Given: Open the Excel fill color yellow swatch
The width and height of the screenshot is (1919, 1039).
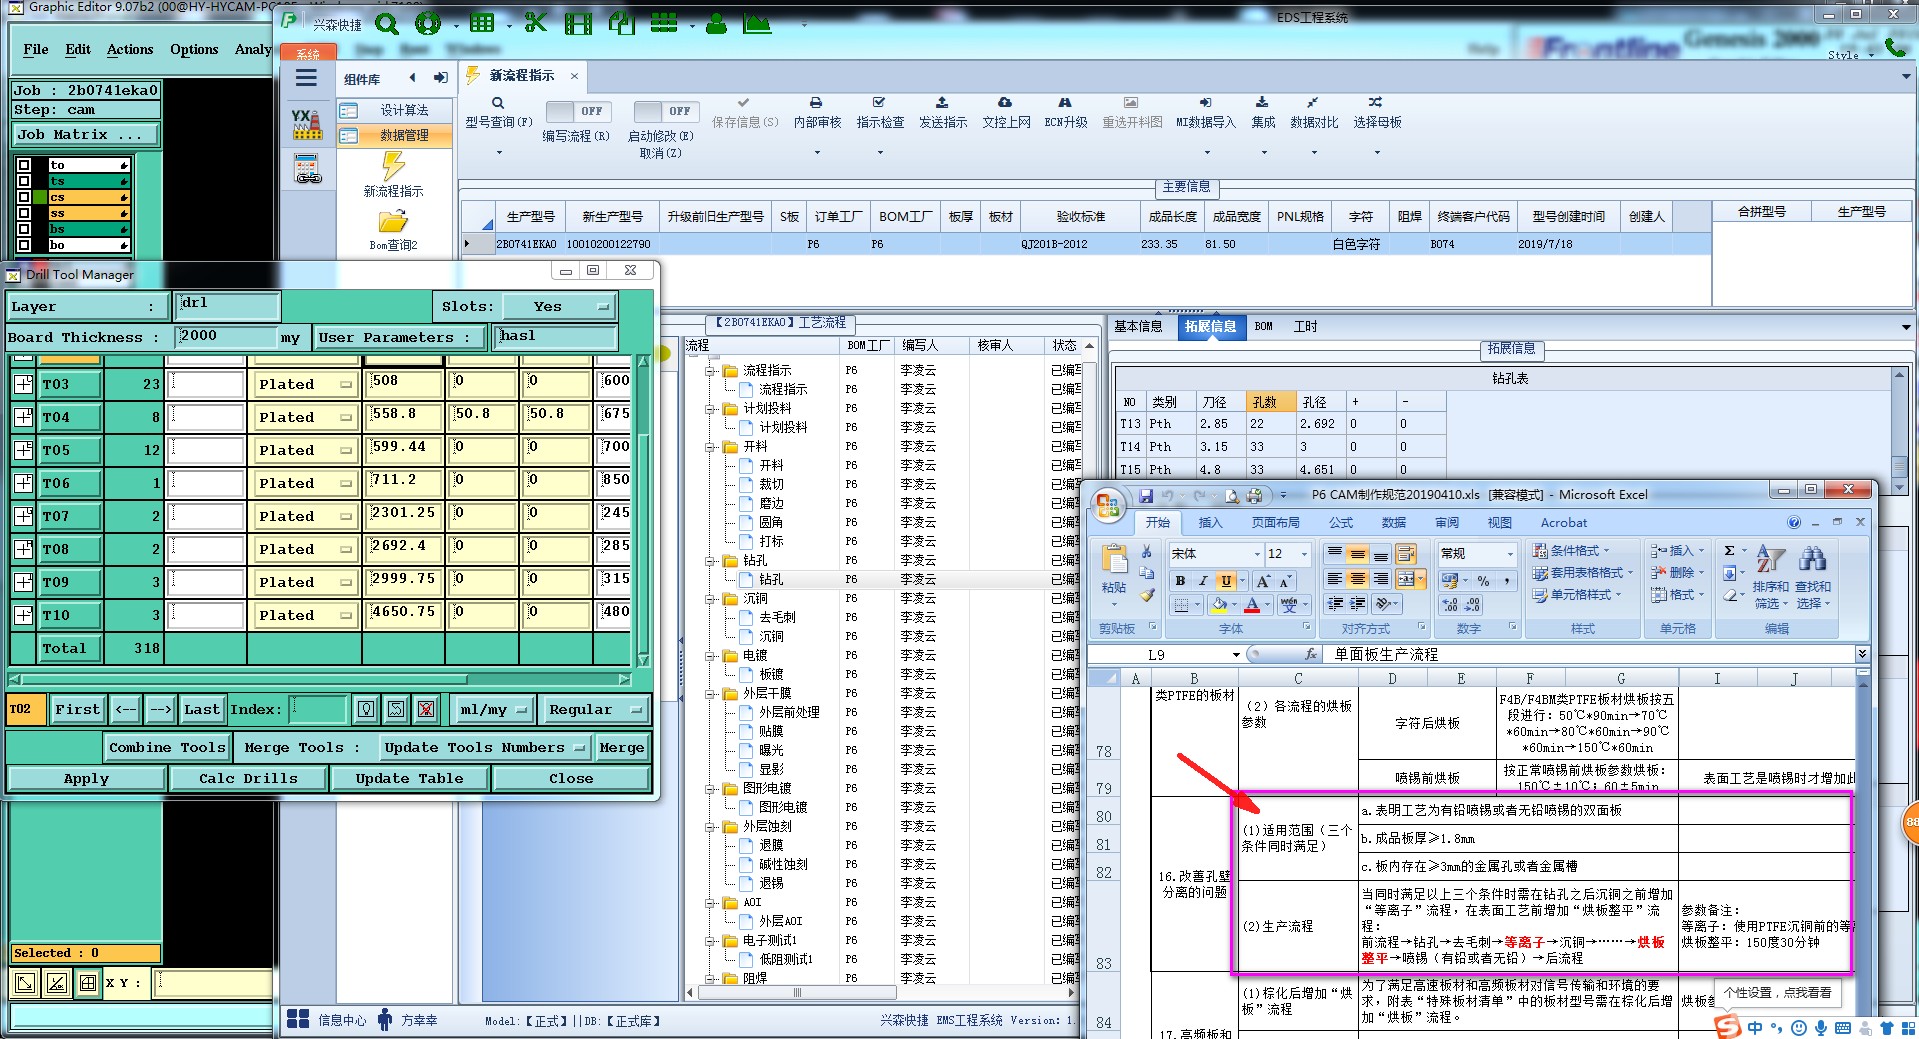Looking at the screenshot, I should [x=1219, y=605].
